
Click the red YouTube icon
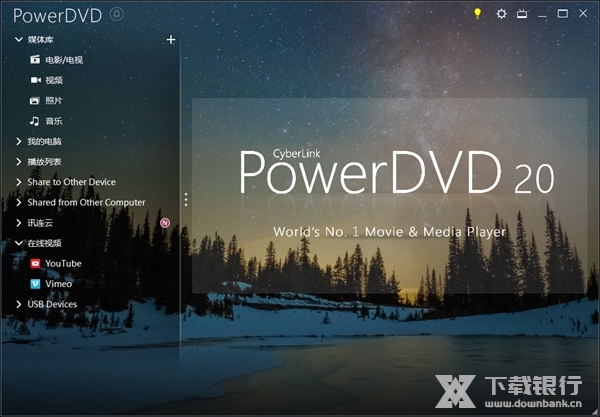[35, 263]
